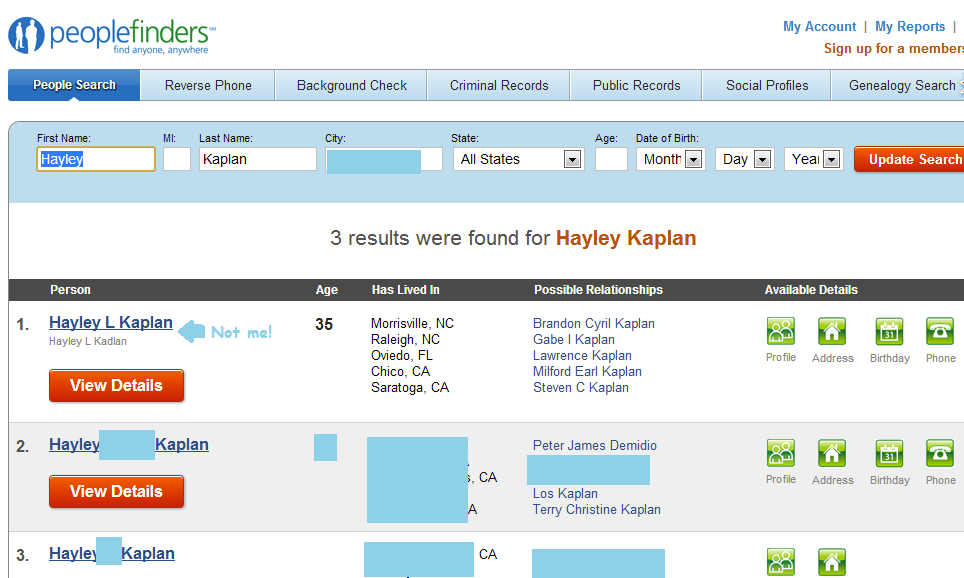Switch to the Reverse Phone tab
This screenshot has height=578, width=964.
pos(208,85)
